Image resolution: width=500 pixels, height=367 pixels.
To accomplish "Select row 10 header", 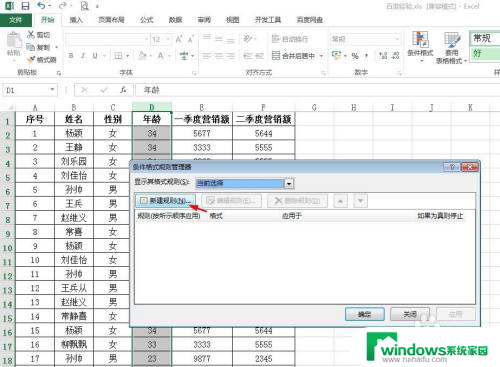I will 7,248.
